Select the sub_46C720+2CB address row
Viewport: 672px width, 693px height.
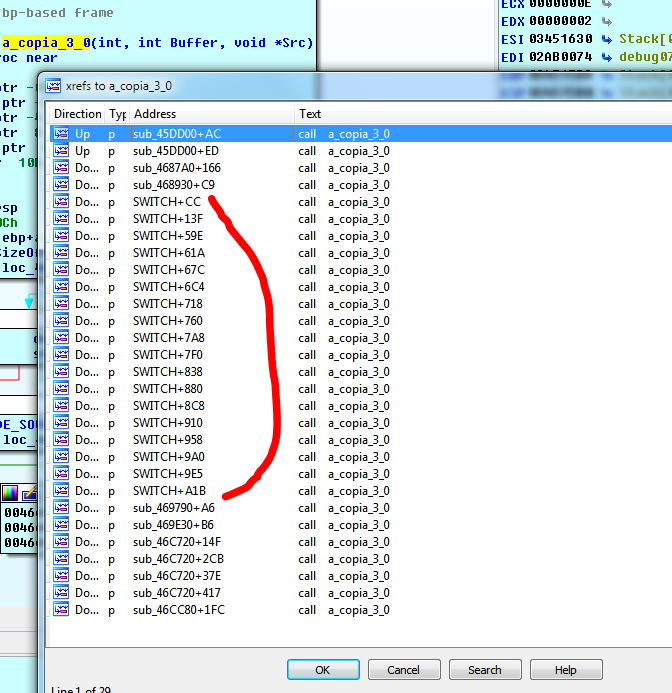coord(178,559)
